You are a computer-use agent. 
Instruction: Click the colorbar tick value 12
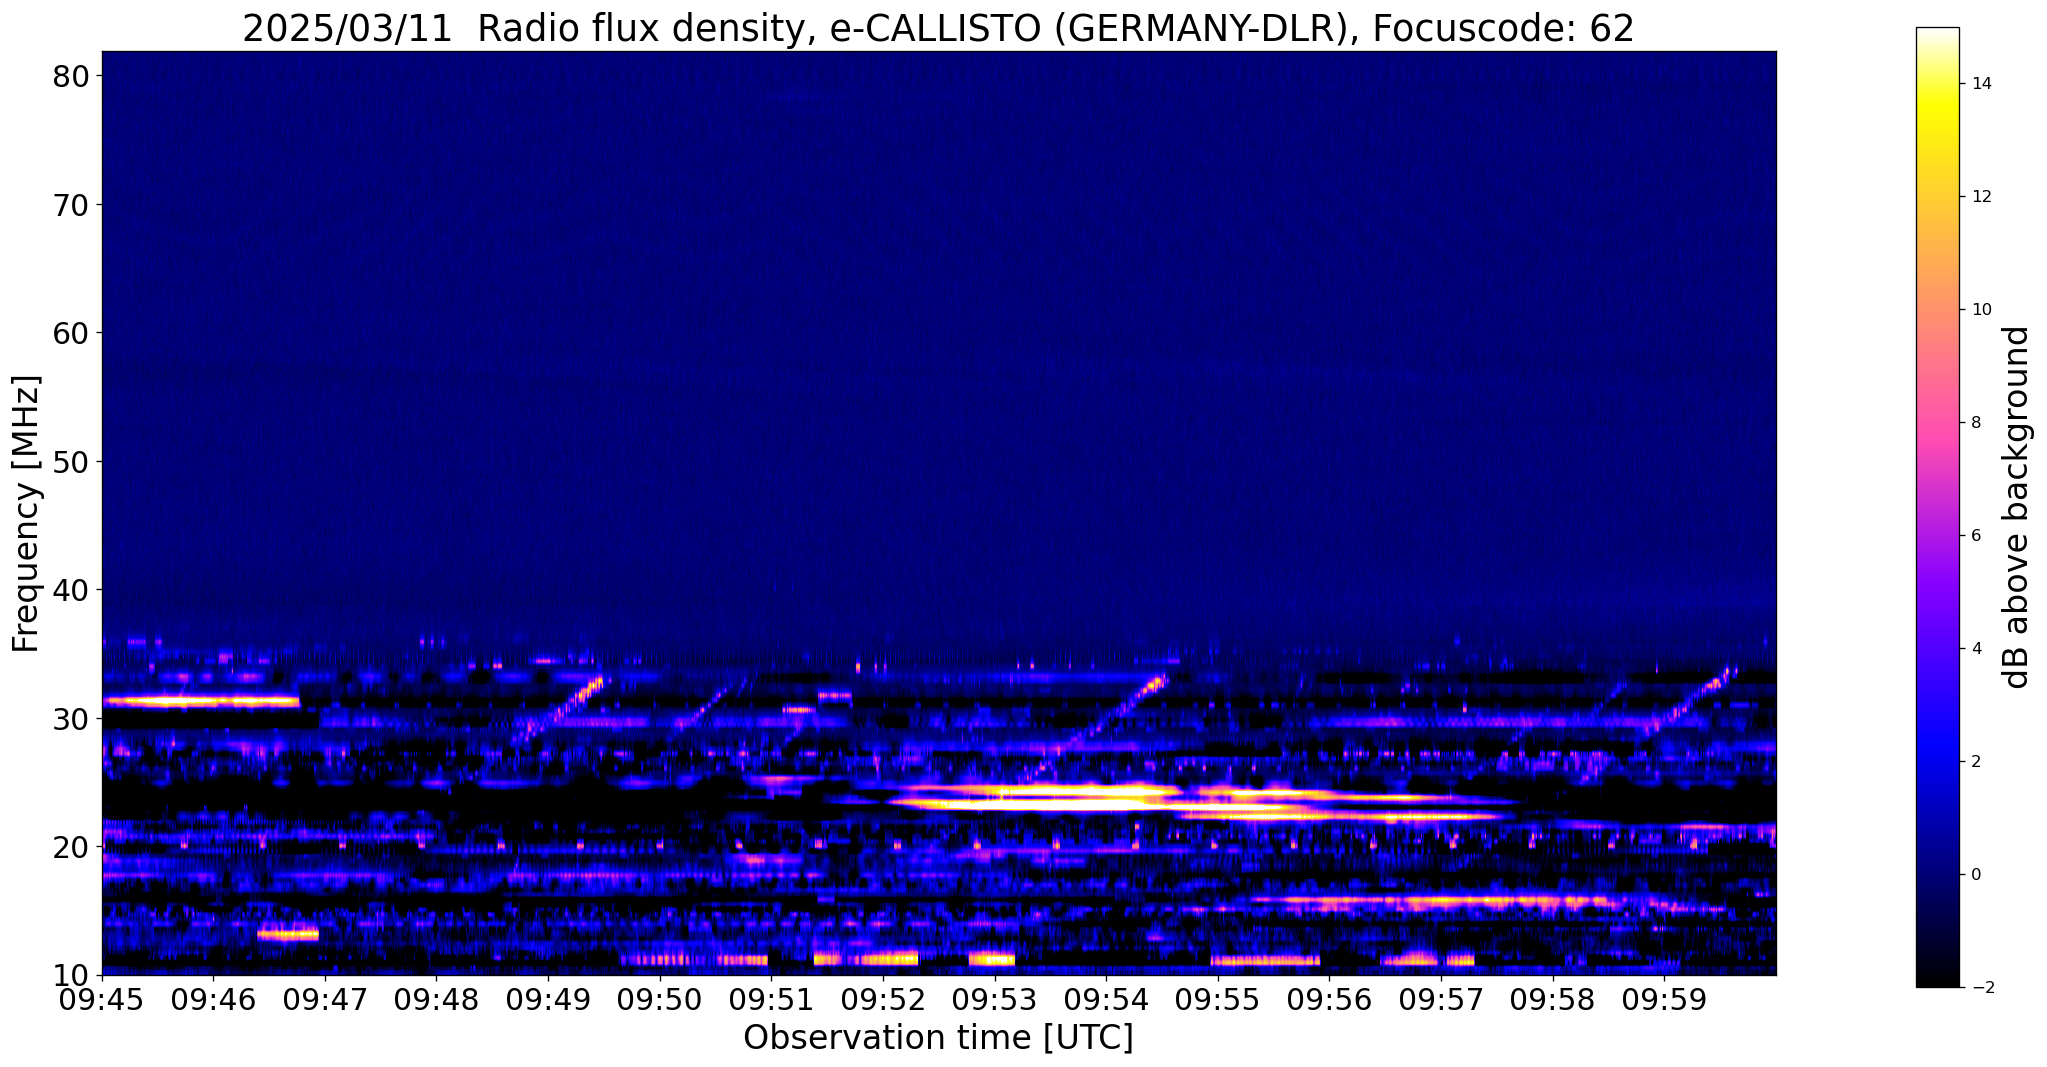[1981, 197]
